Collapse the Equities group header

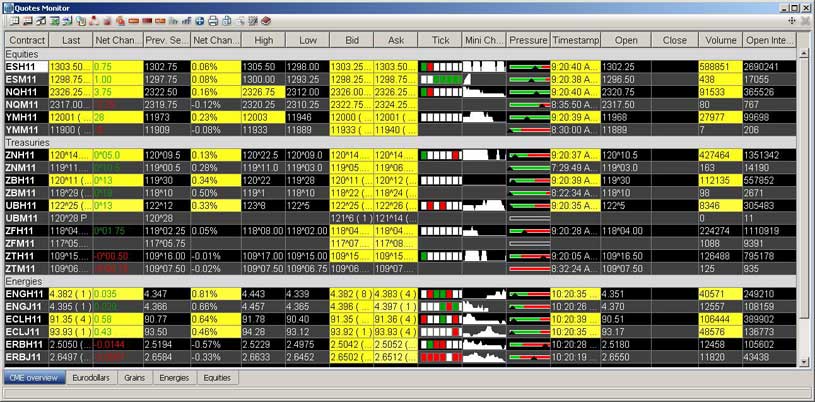pos(24,54)
